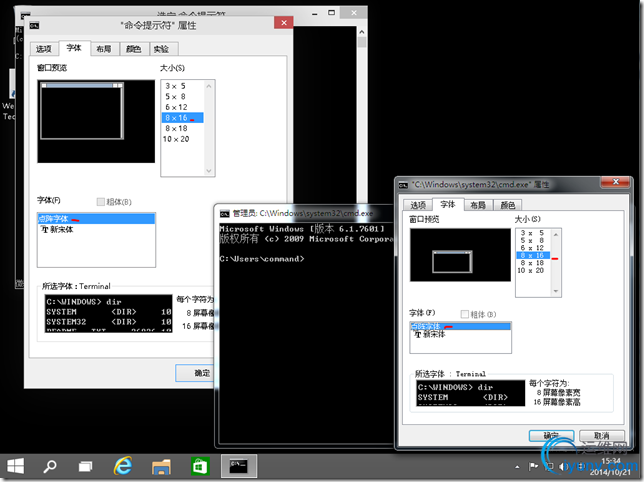The height and width of the screenshot is (482, 644).
Task: Open 选项 tab in right dialog
Action: pyautogui.click(x=418, y=205)
